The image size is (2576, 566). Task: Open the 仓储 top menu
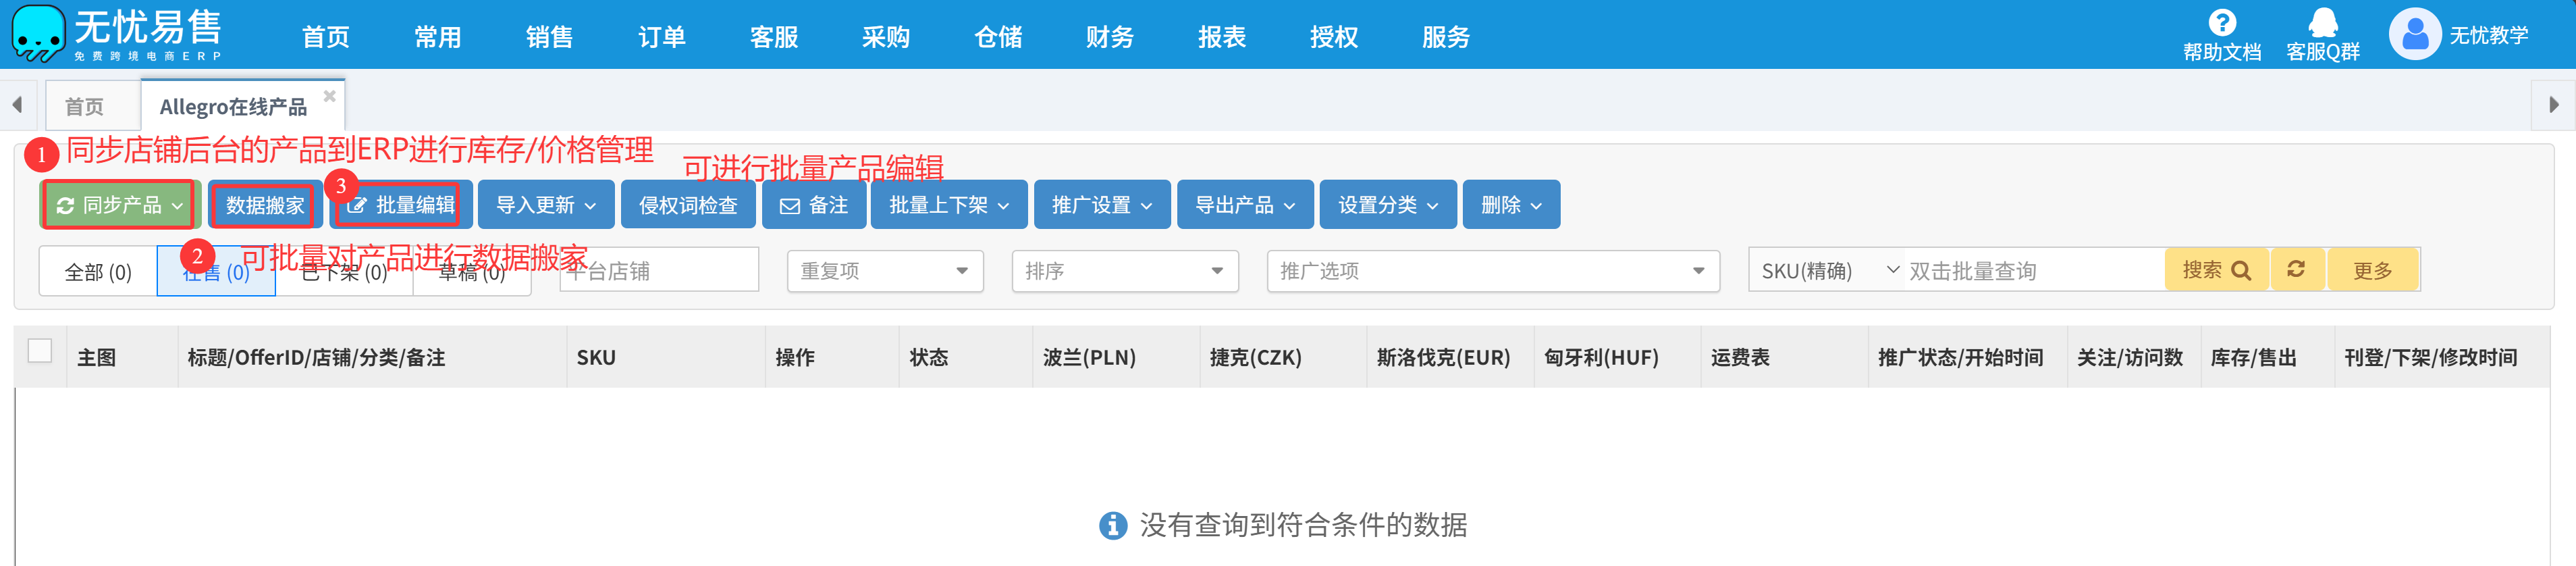pos(998,37)
